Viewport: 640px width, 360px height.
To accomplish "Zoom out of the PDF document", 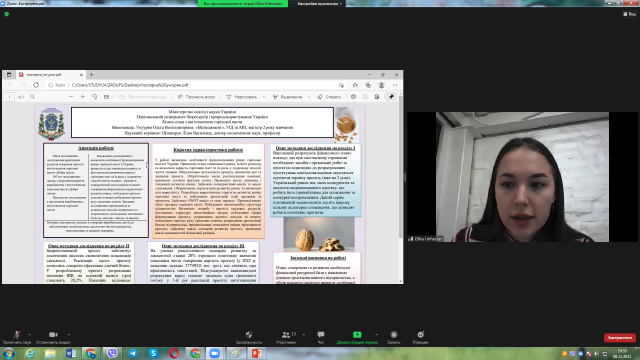I will 71,97.
